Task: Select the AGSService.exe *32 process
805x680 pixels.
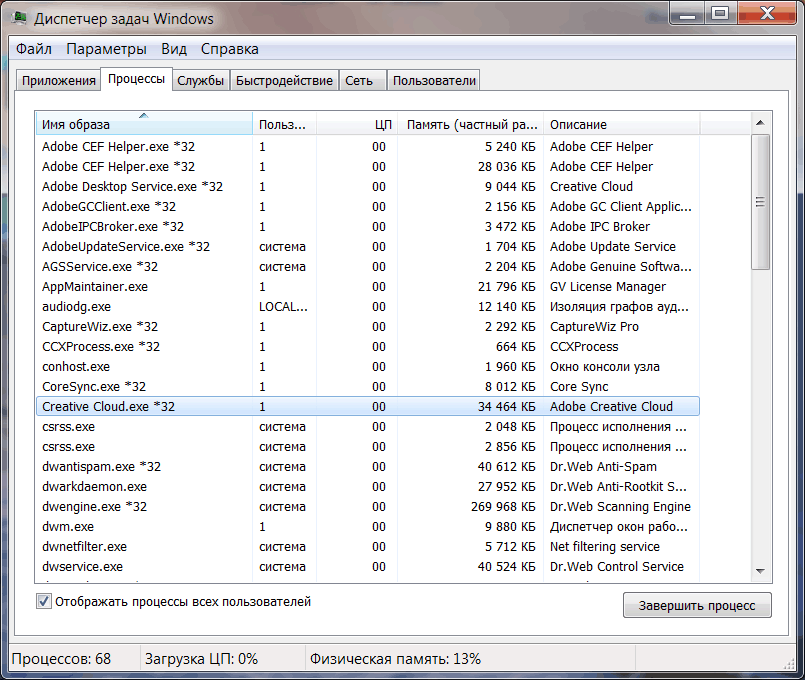Action: pos(368,267)
